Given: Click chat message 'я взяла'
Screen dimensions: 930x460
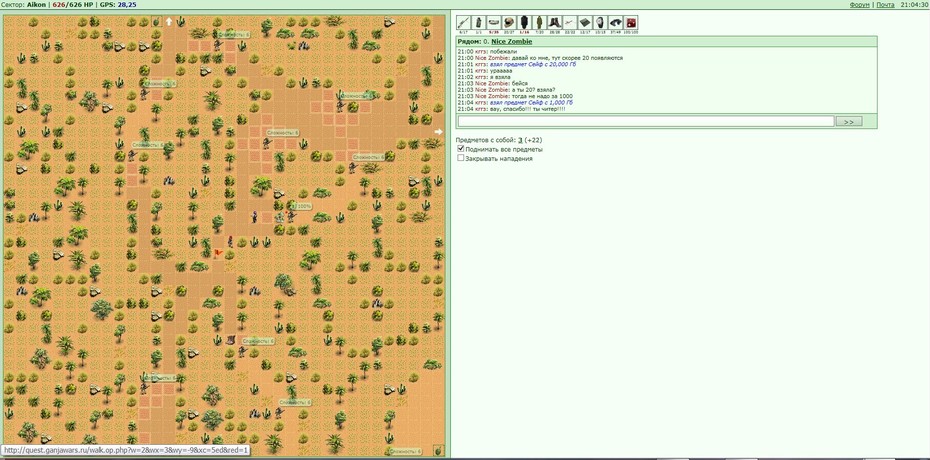Looking at the screenshot, I should tap(501, 77).
